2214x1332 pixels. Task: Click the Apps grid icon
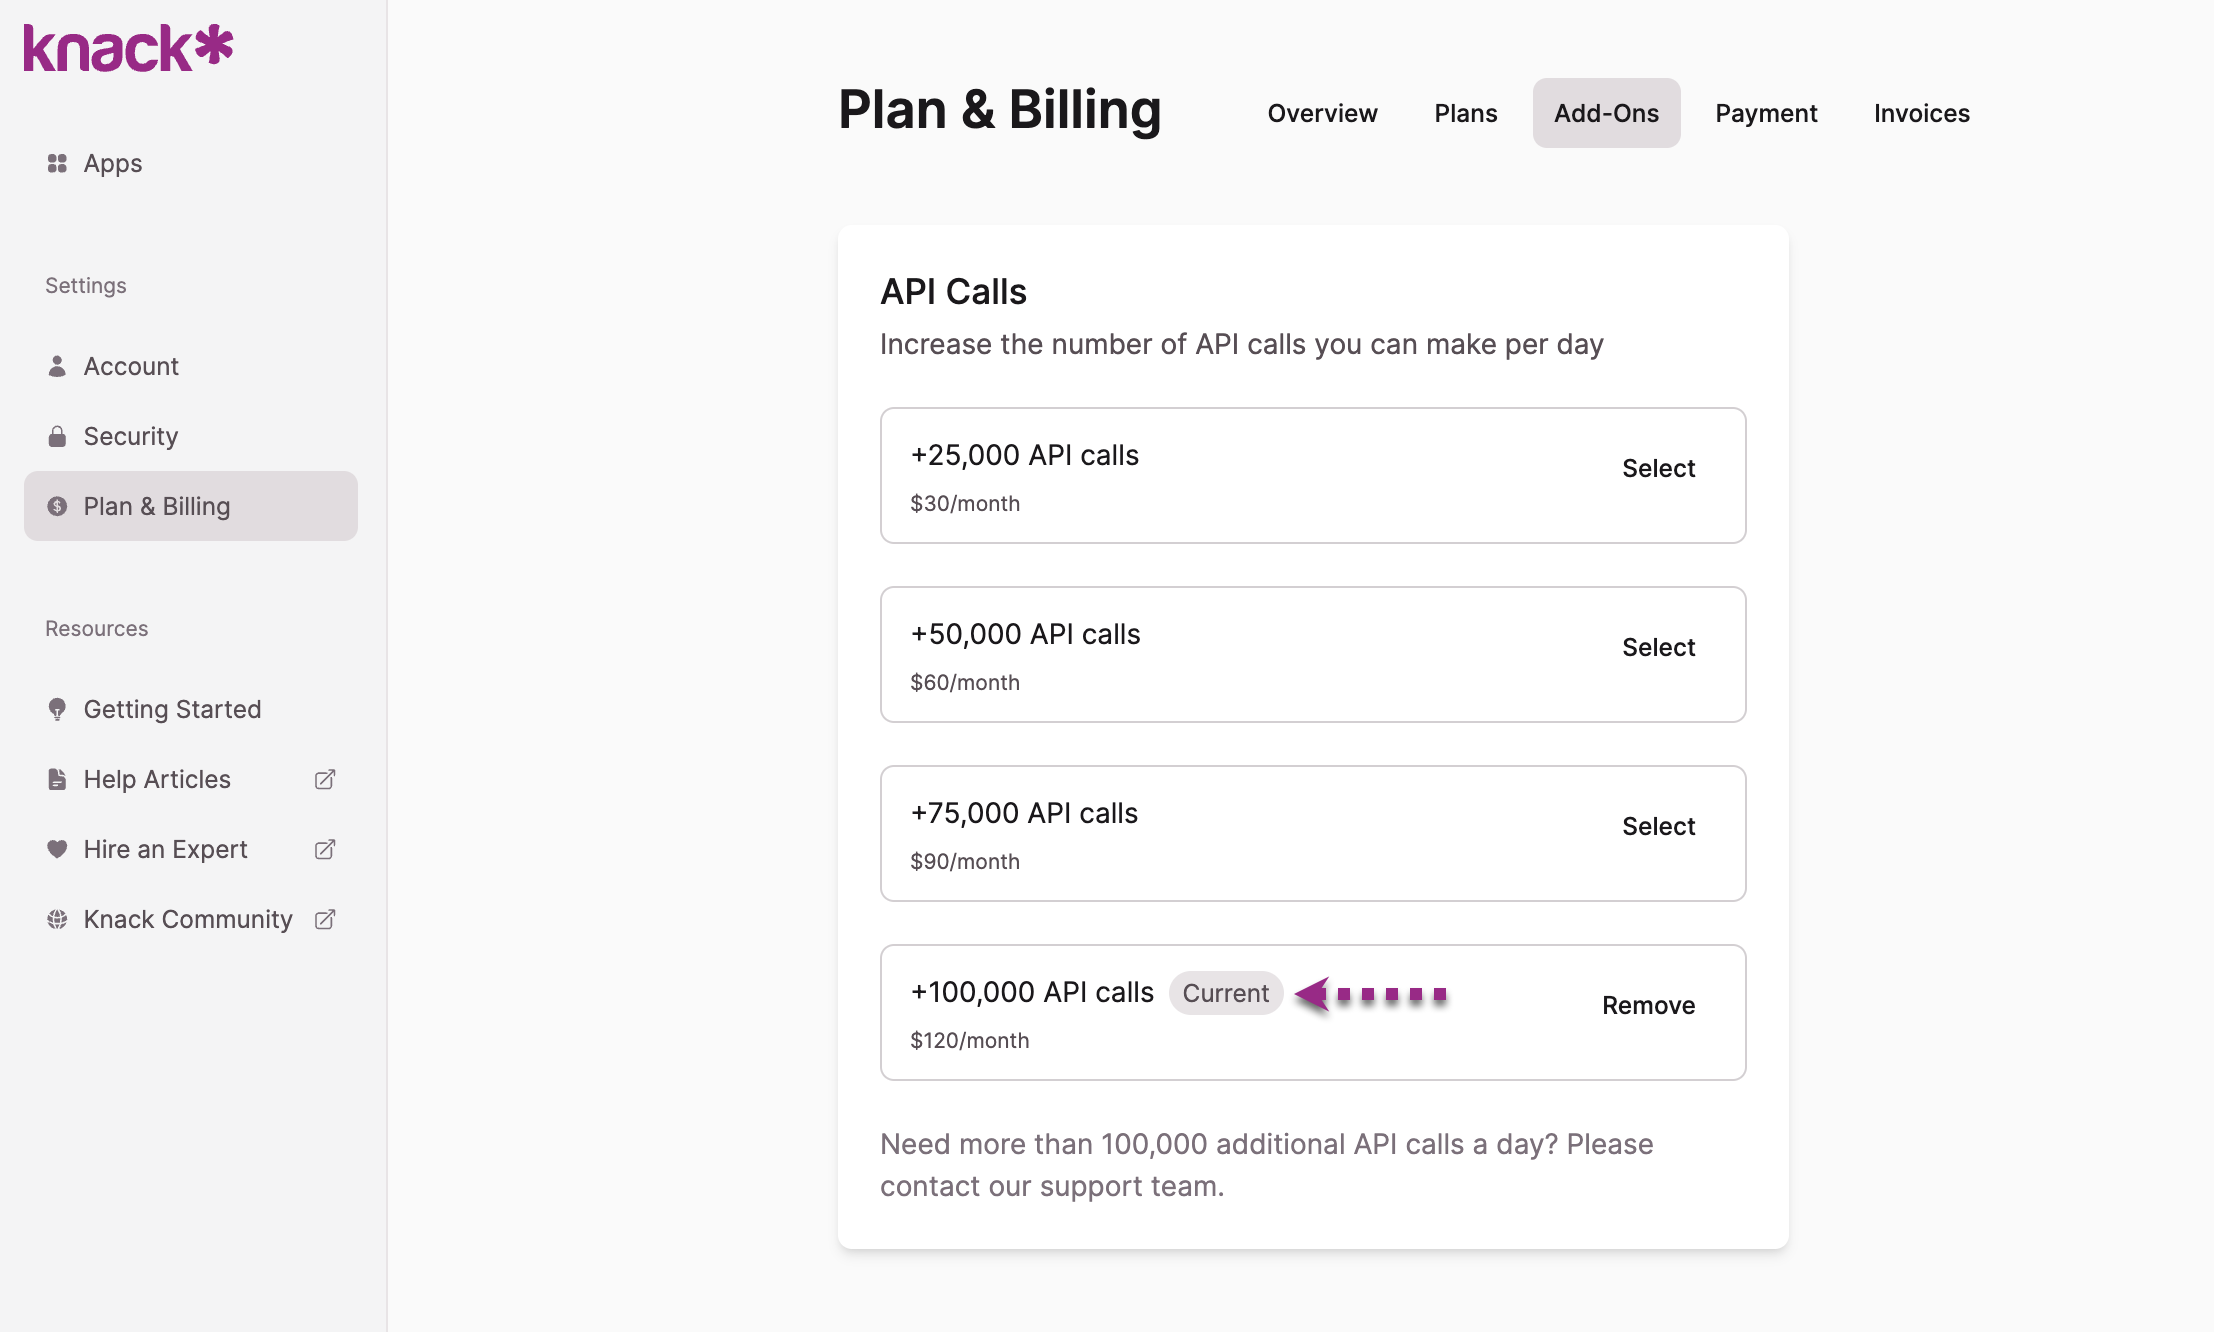coord(57,163)
